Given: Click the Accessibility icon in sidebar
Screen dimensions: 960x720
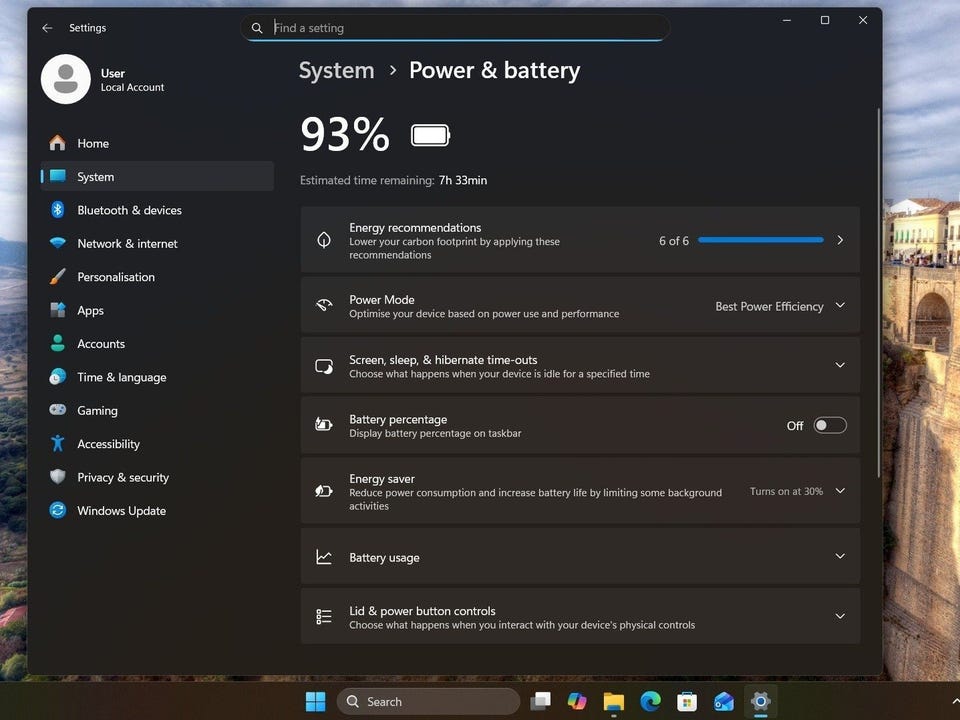Looking at the screenshot, I should tap(58, 444).
